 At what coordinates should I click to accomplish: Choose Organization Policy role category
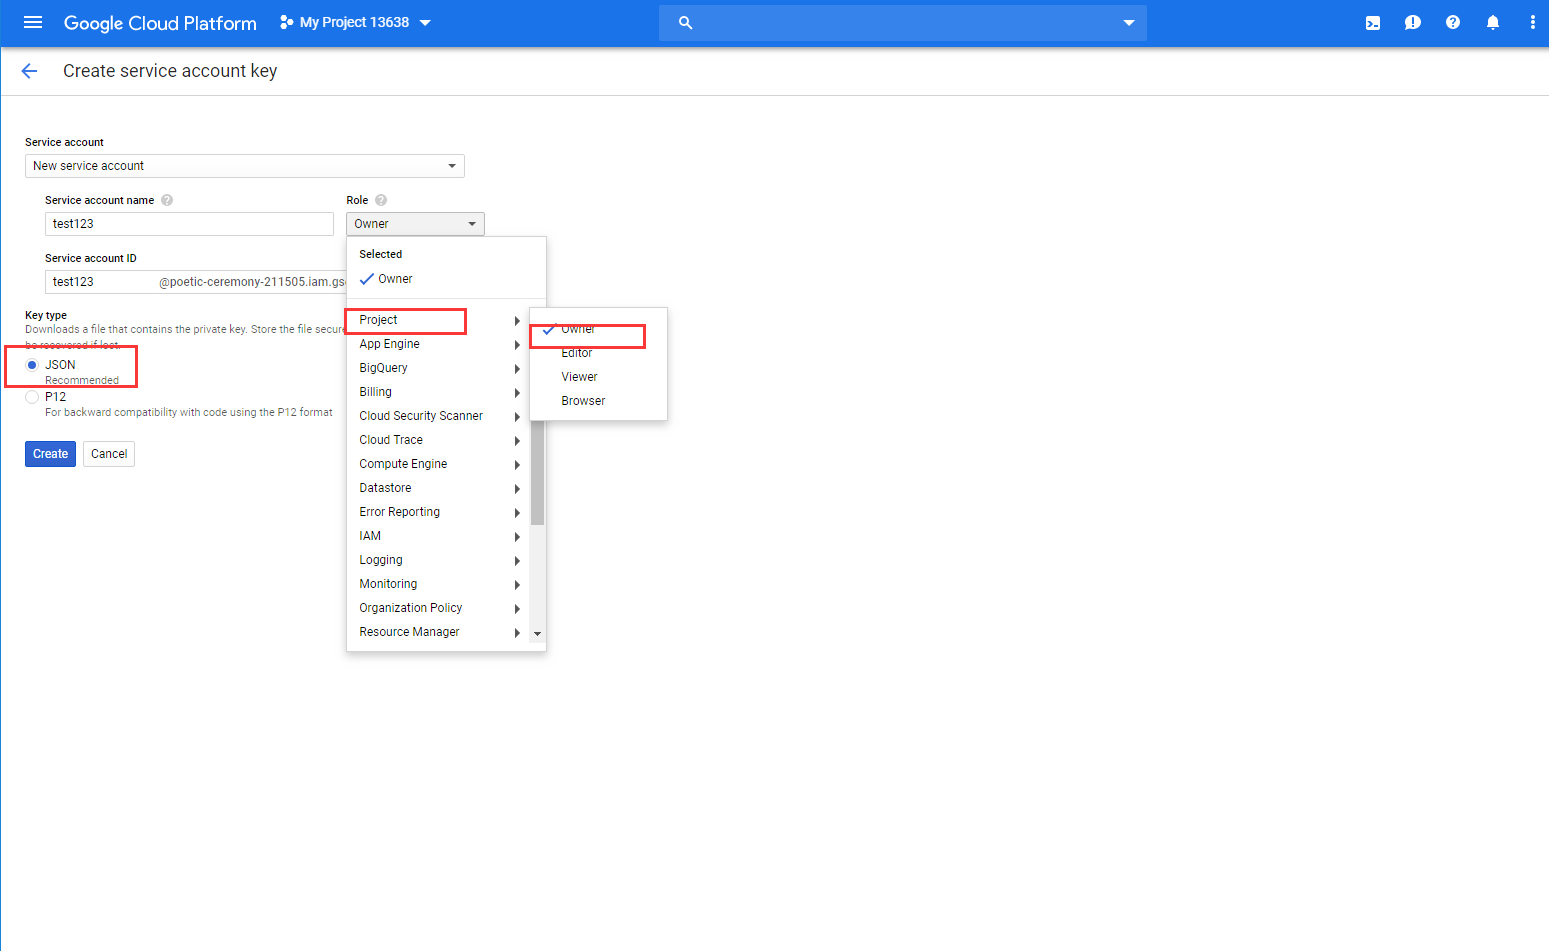tap(438, 608)
